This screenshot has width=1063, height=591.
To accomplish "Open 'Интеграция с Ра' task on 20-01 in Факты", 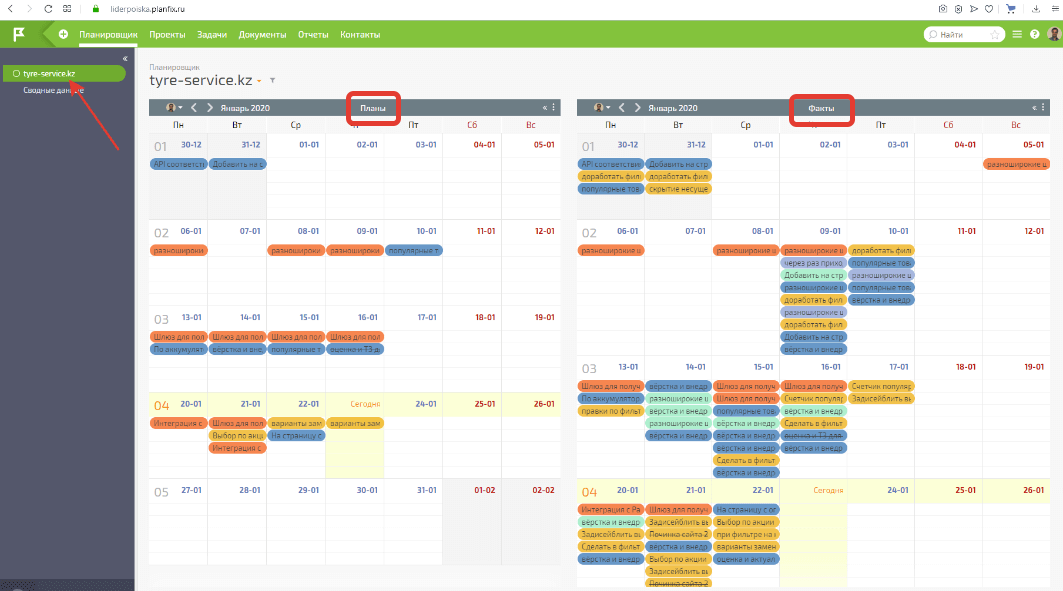I will click(x=611, y=509).
